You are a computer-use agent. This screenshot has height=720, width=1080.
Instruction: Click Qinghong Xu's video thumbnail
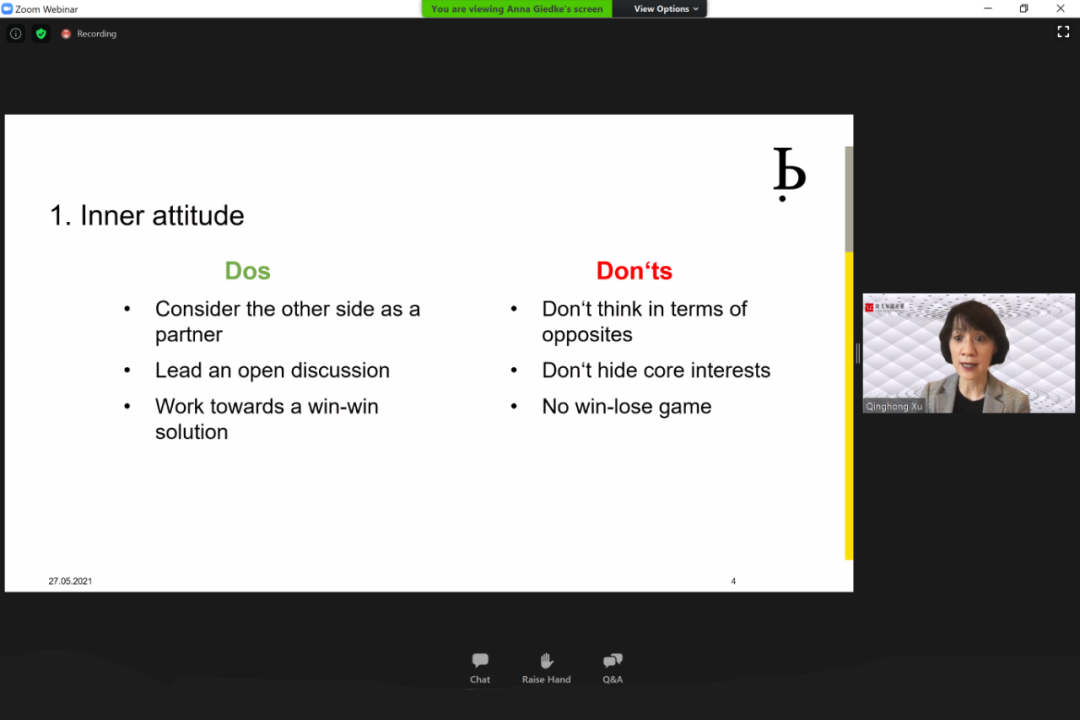click(968, 353)
